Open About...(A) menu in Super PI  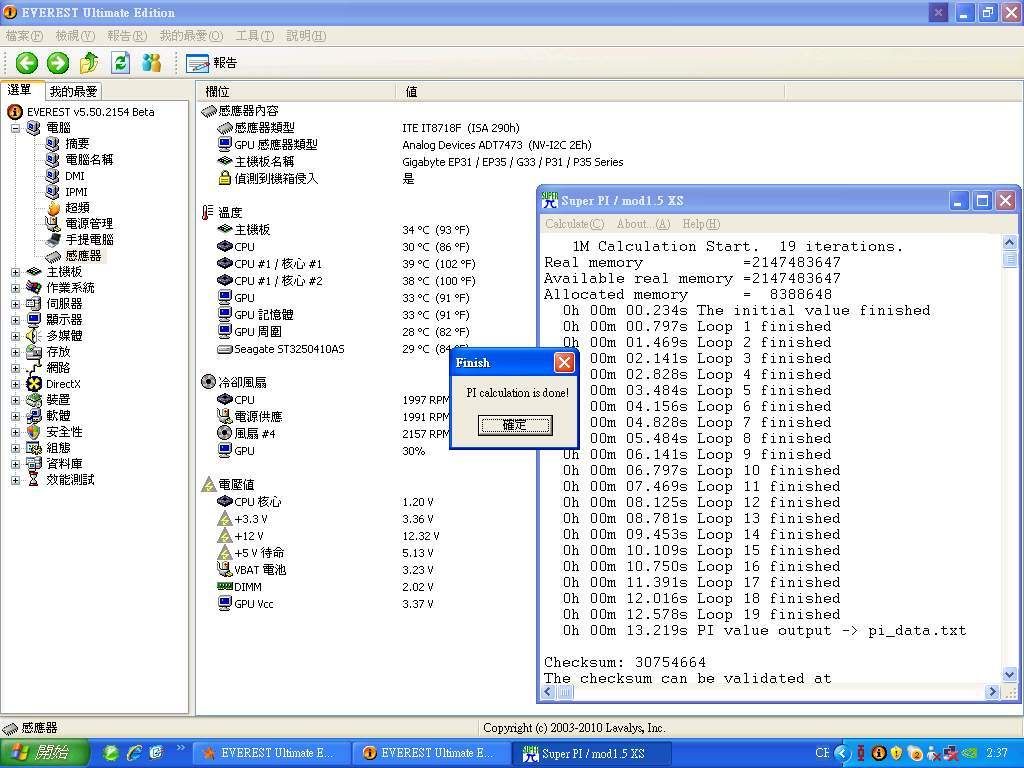pos(643,224)
